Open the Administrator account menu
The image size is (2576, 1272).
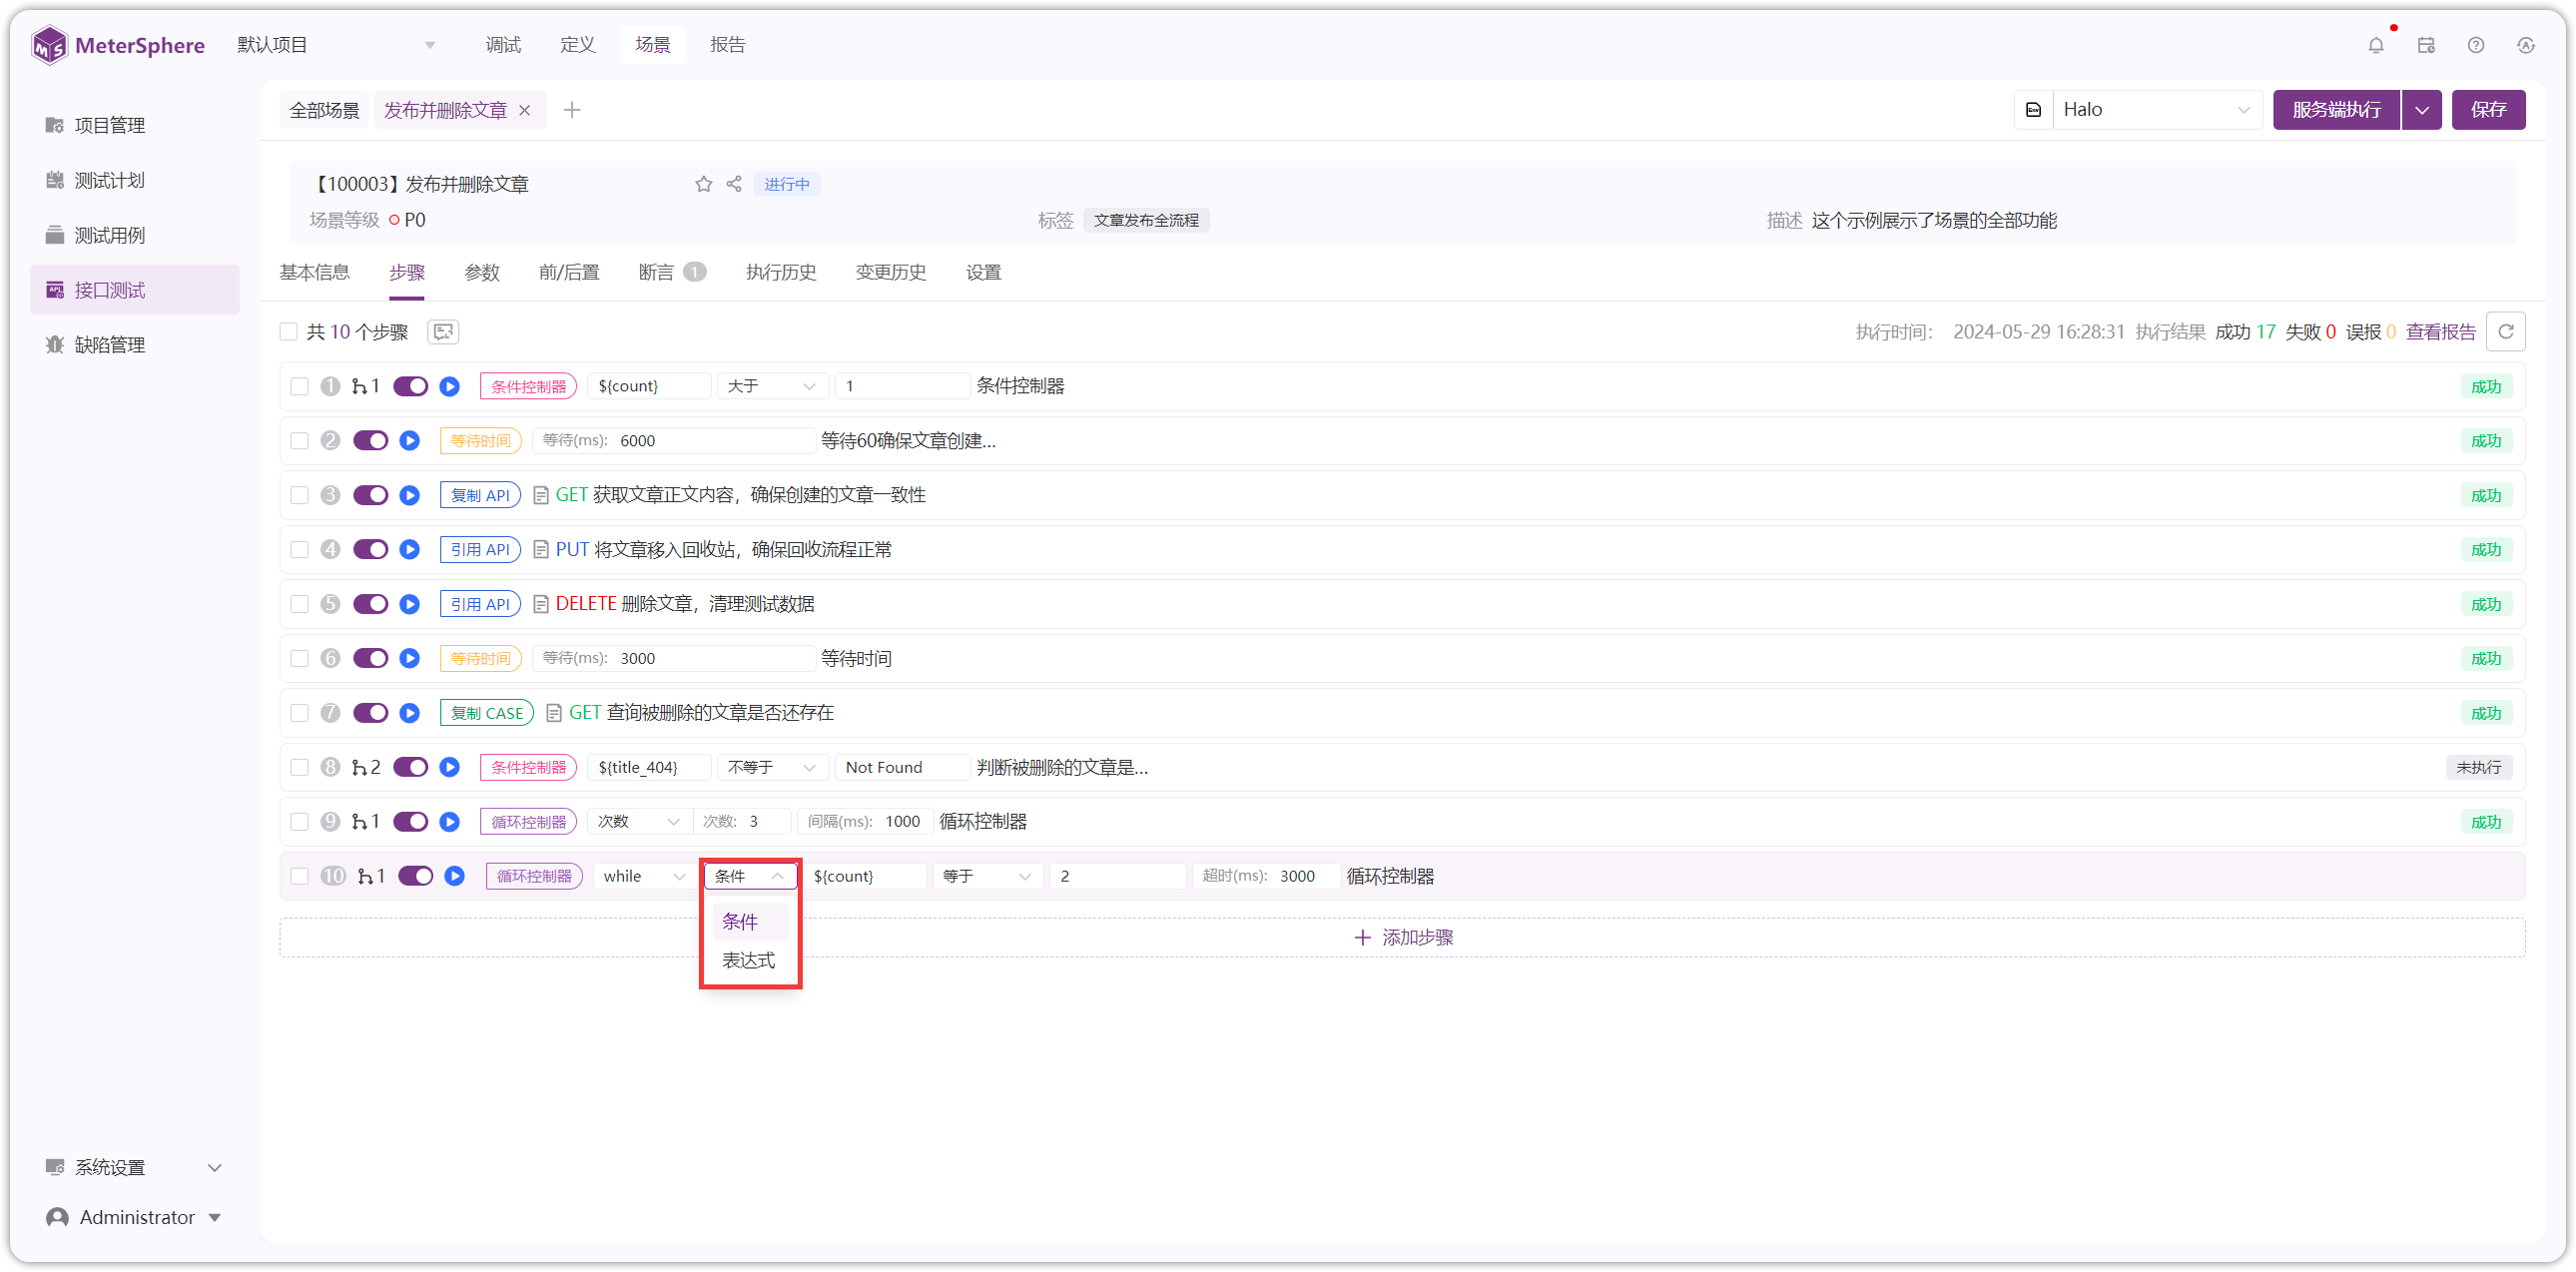(x=134, y=1217)
